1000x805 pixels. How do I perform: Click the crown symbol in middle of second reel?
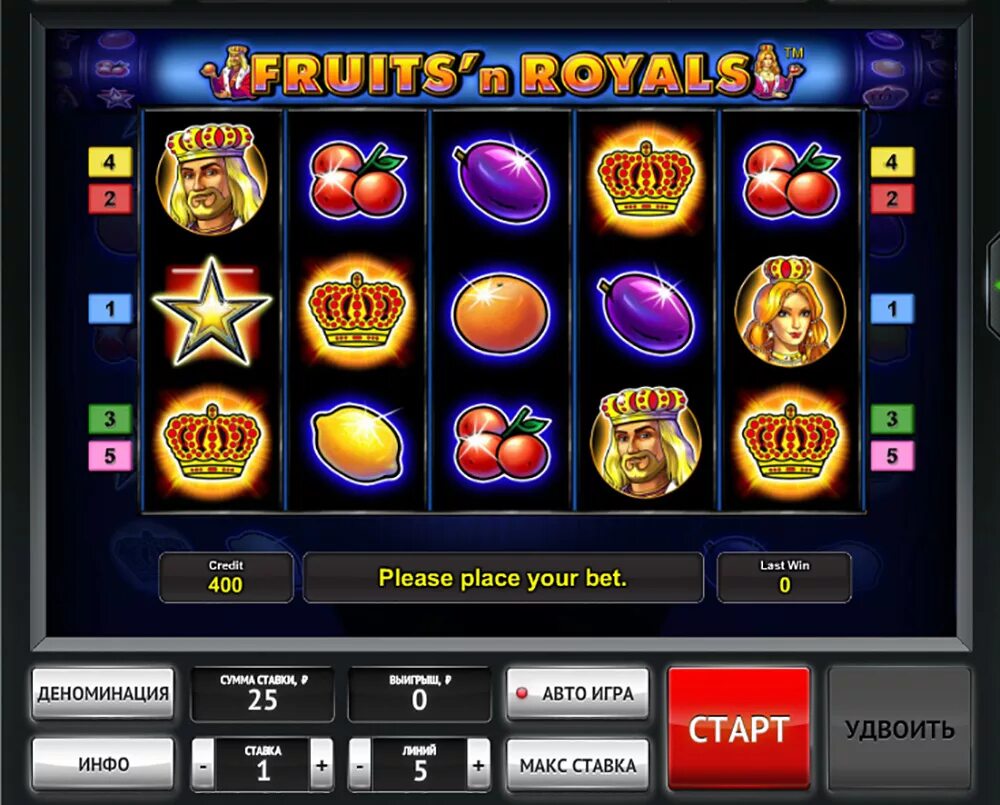[x=357, y=312]
